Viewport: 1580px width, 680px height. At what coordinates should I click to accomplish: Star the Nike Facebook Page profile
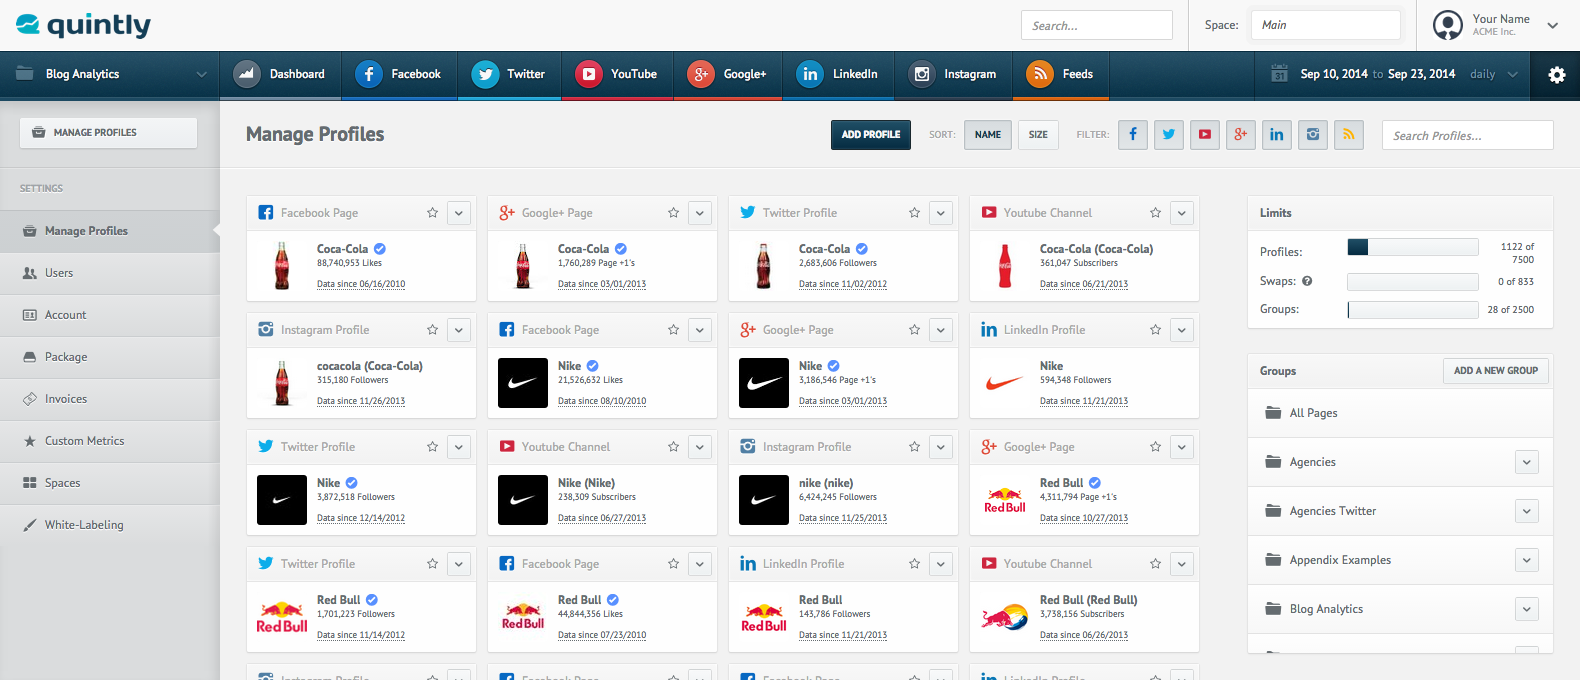[x=674, y=330]
